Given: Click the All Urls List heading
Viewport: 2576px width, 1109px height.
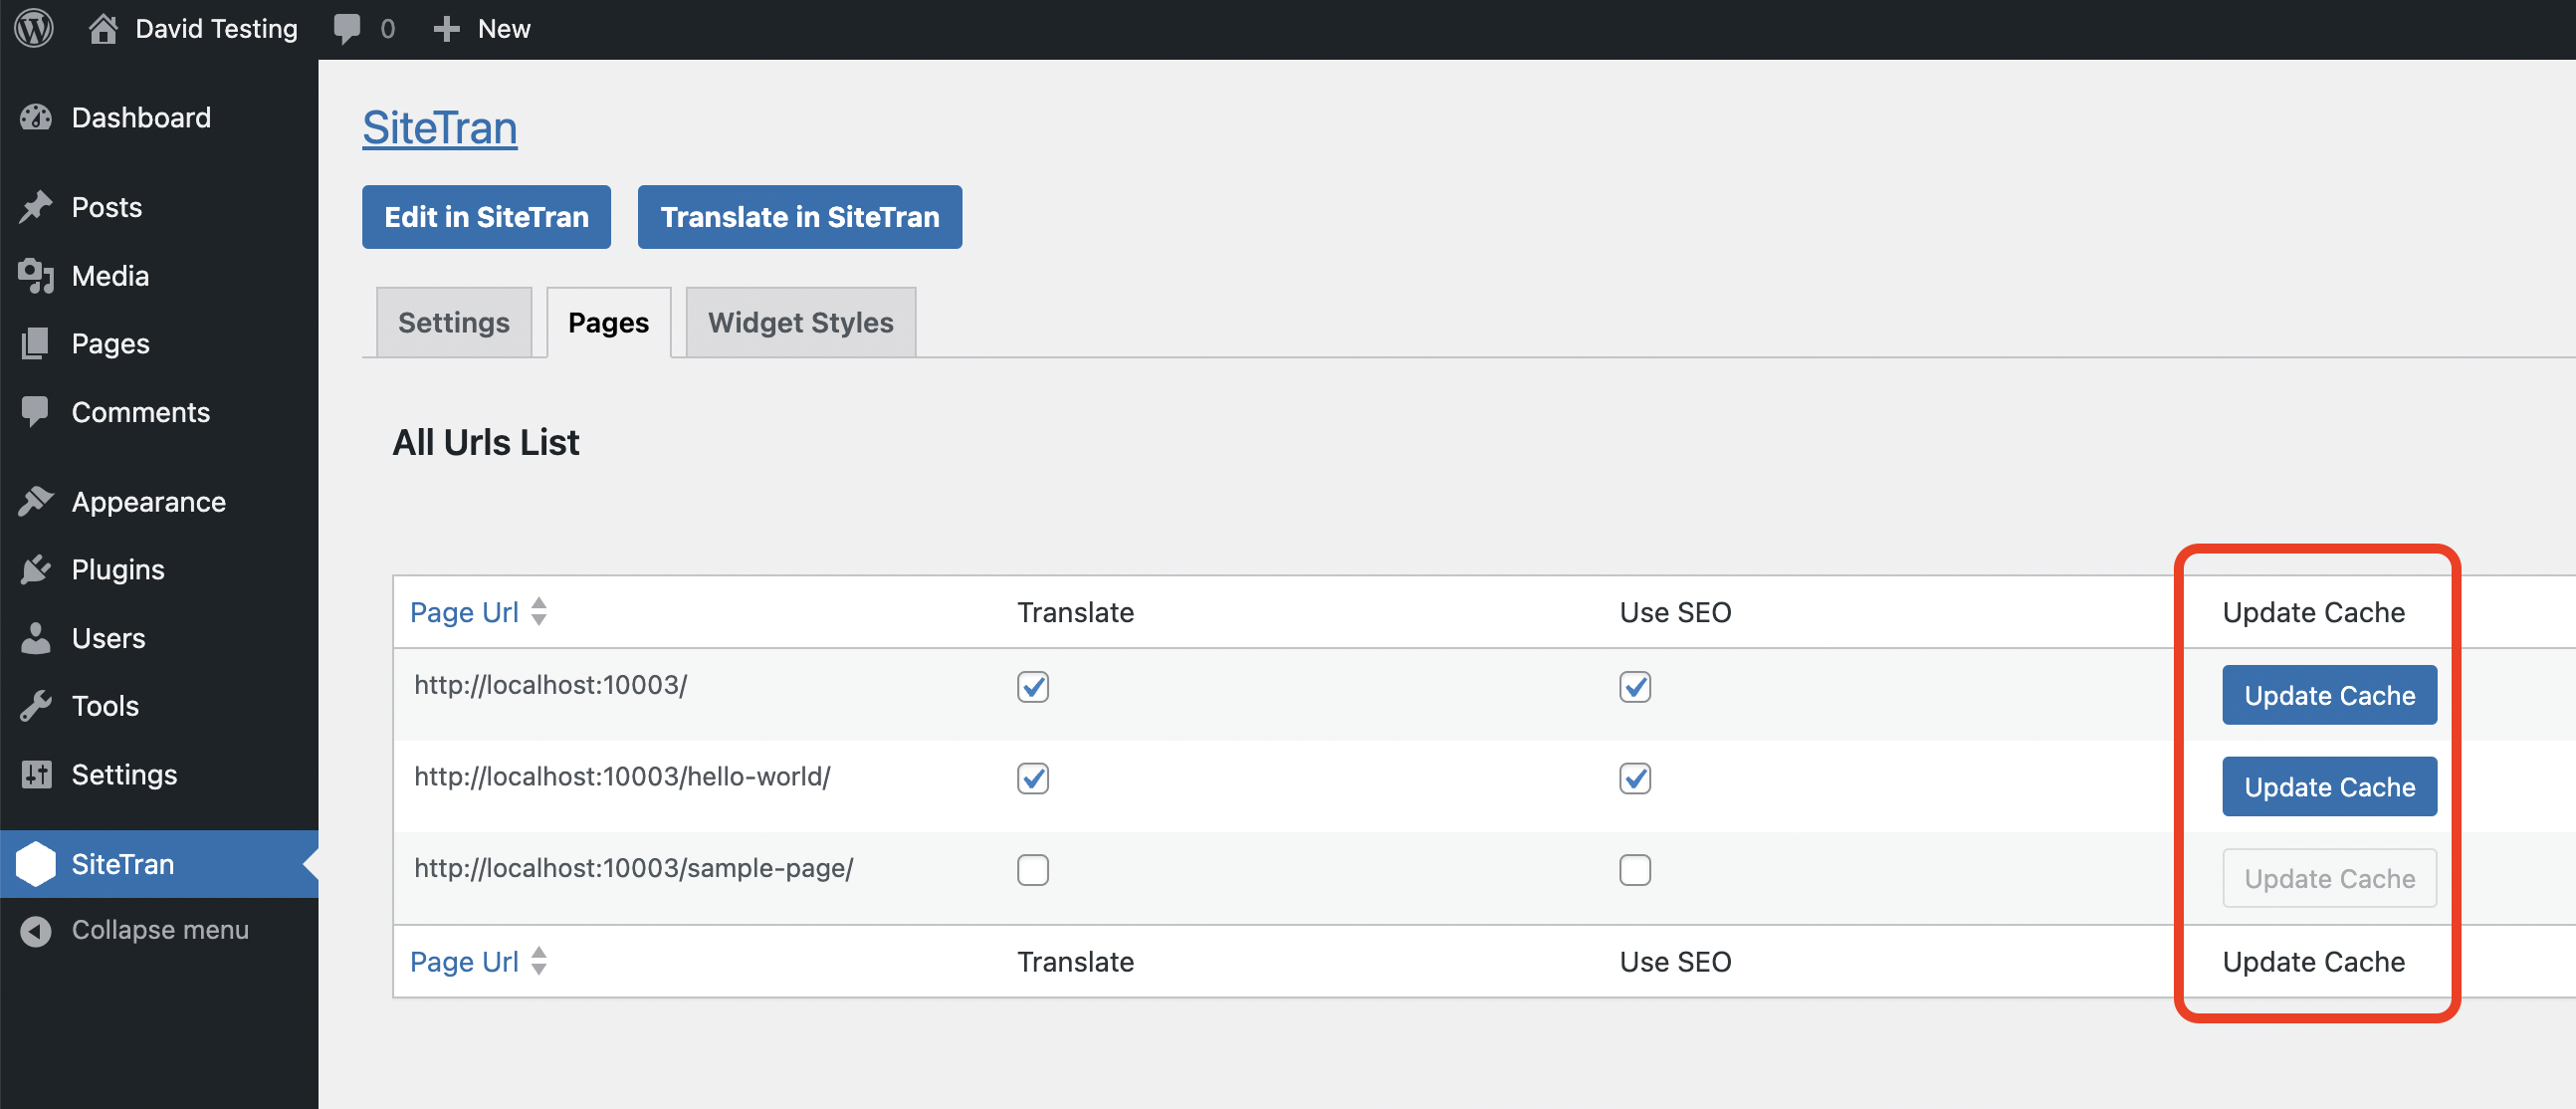Looking at the screenshot, I should click(485, 442).
